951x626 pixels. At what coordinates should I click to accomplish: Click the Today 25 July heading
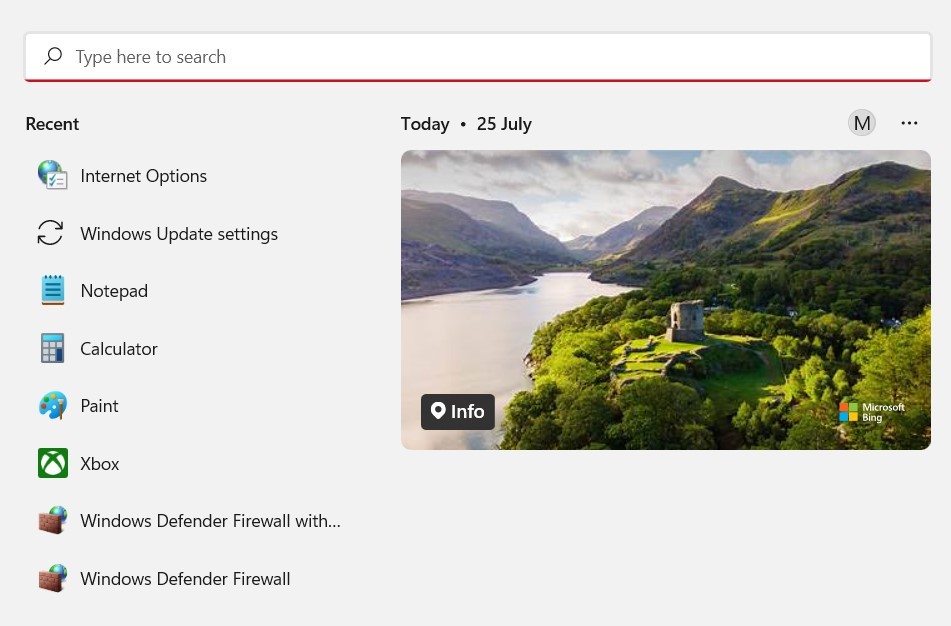(466, 124)
